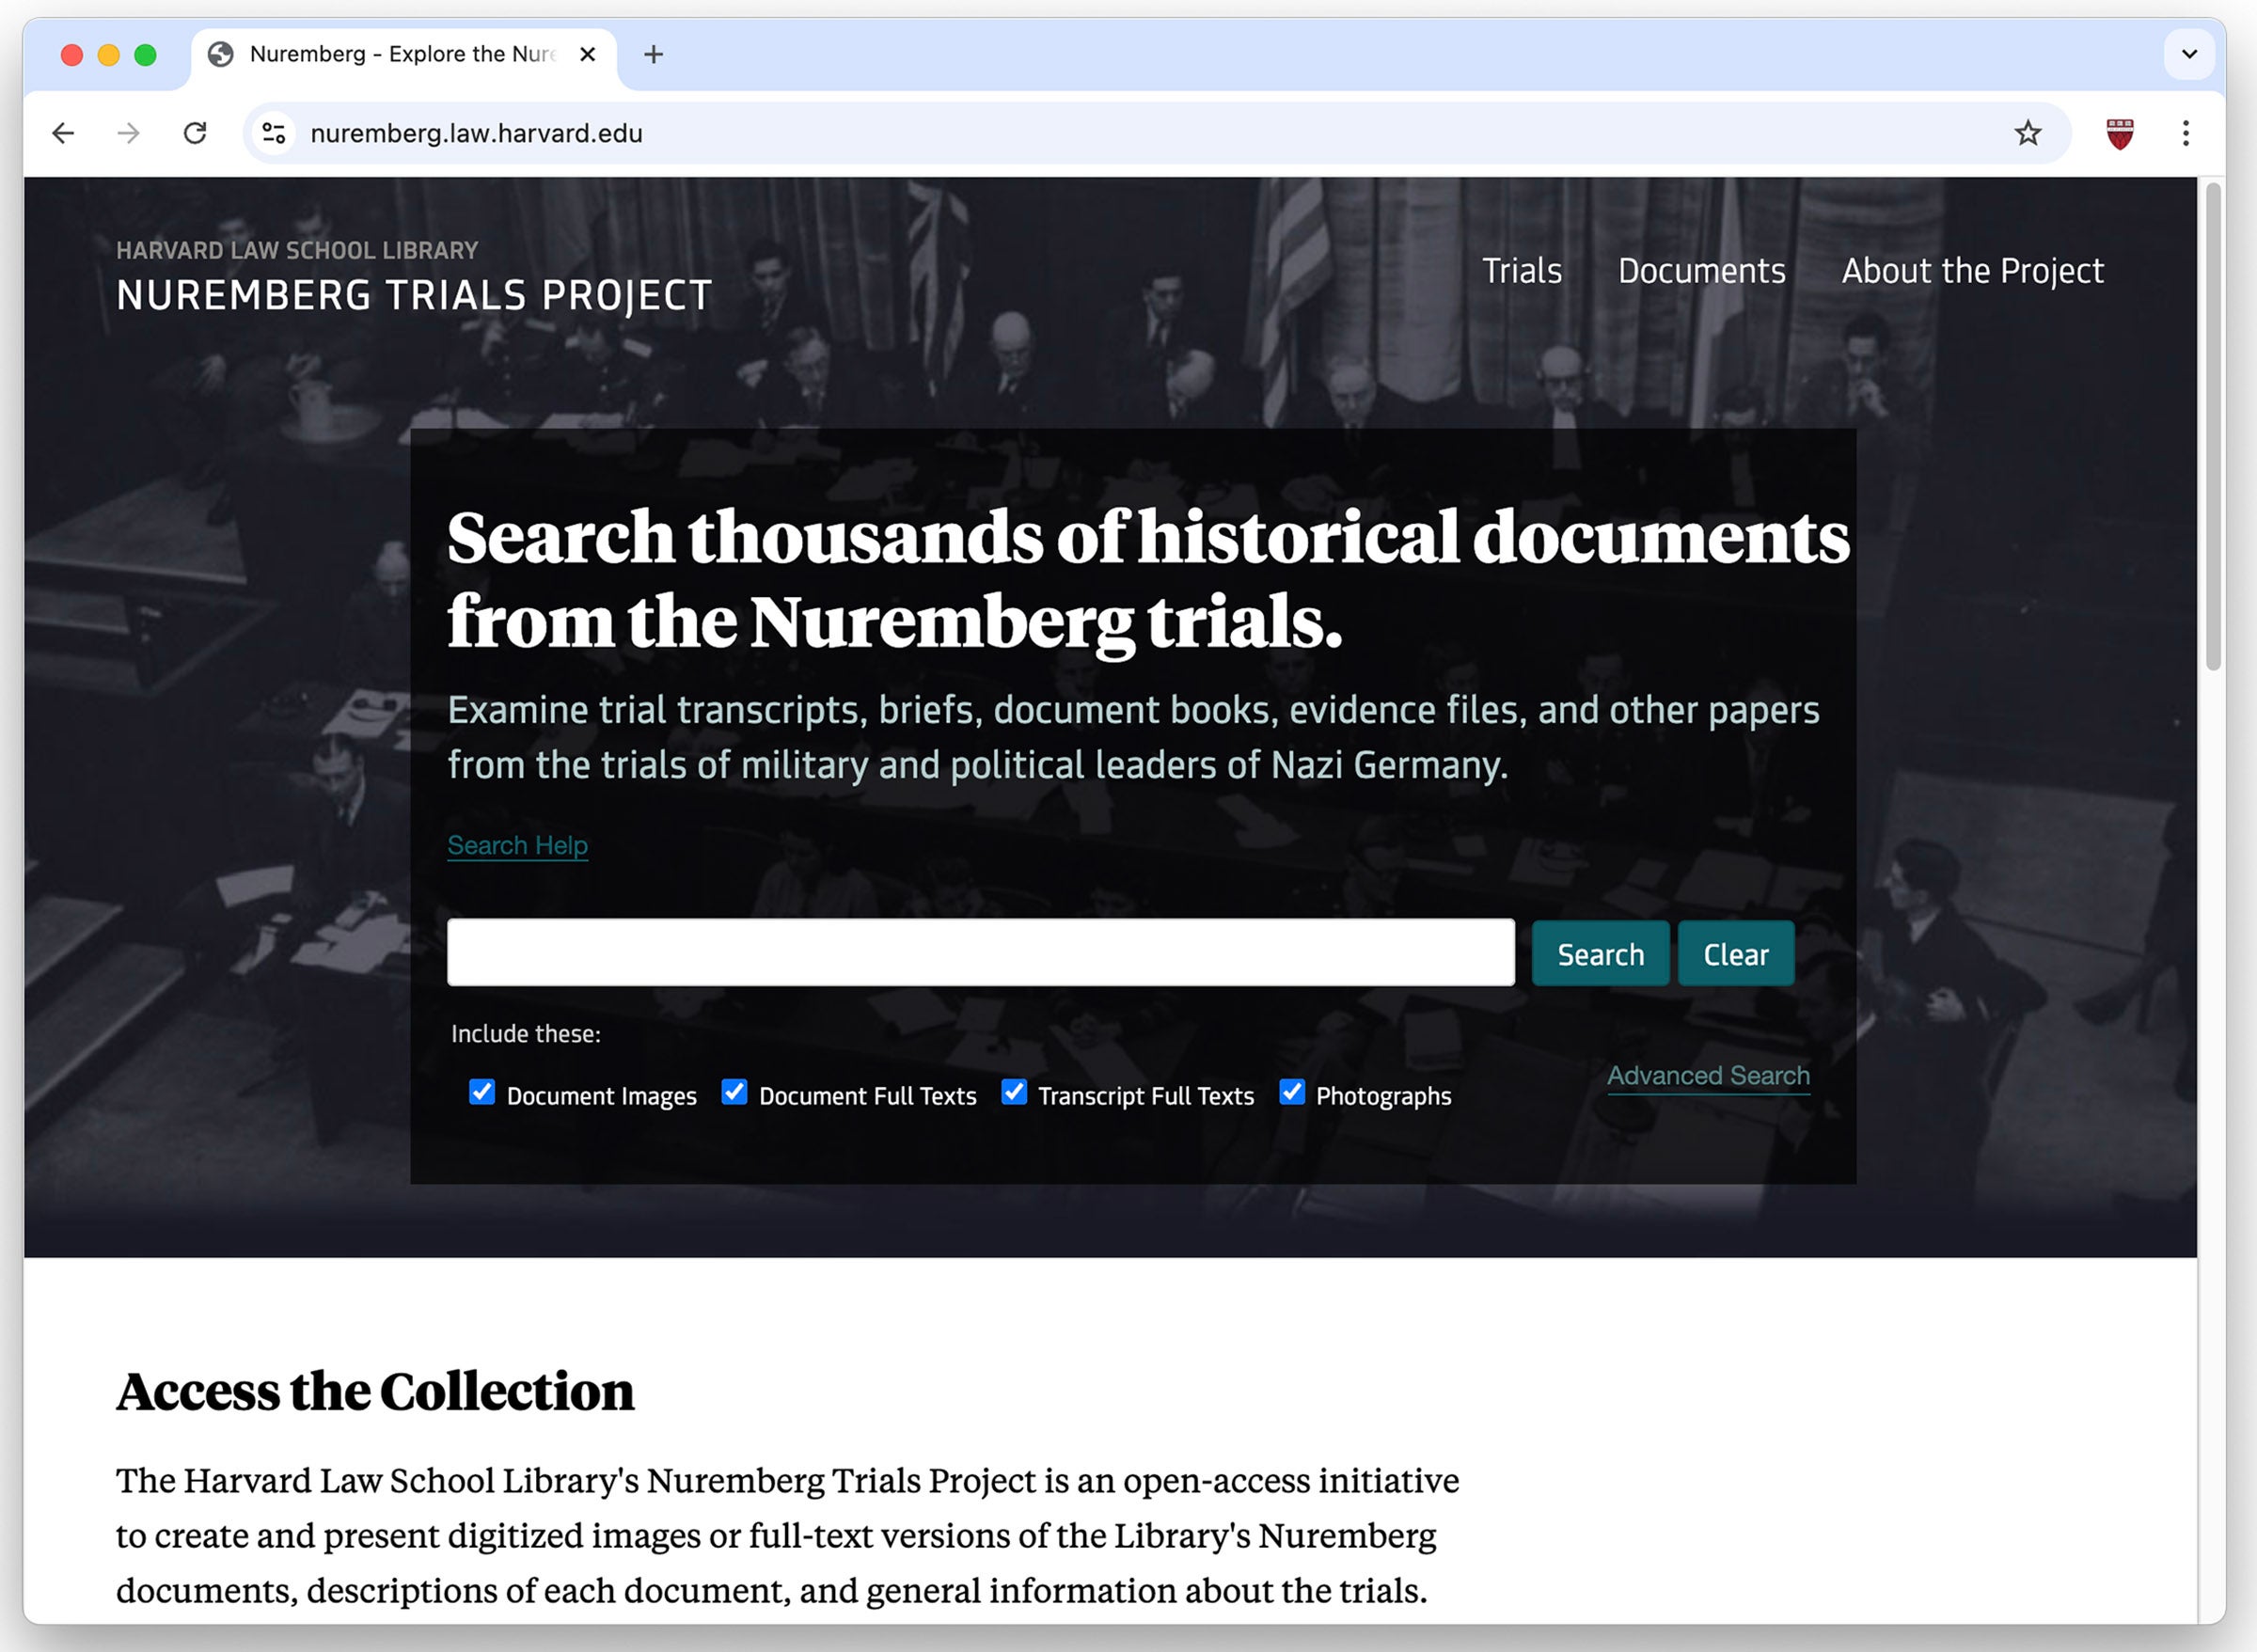
Task: Open Chrome's three-dot menu
Action: pyautogui.click(x=2186, y=132)
